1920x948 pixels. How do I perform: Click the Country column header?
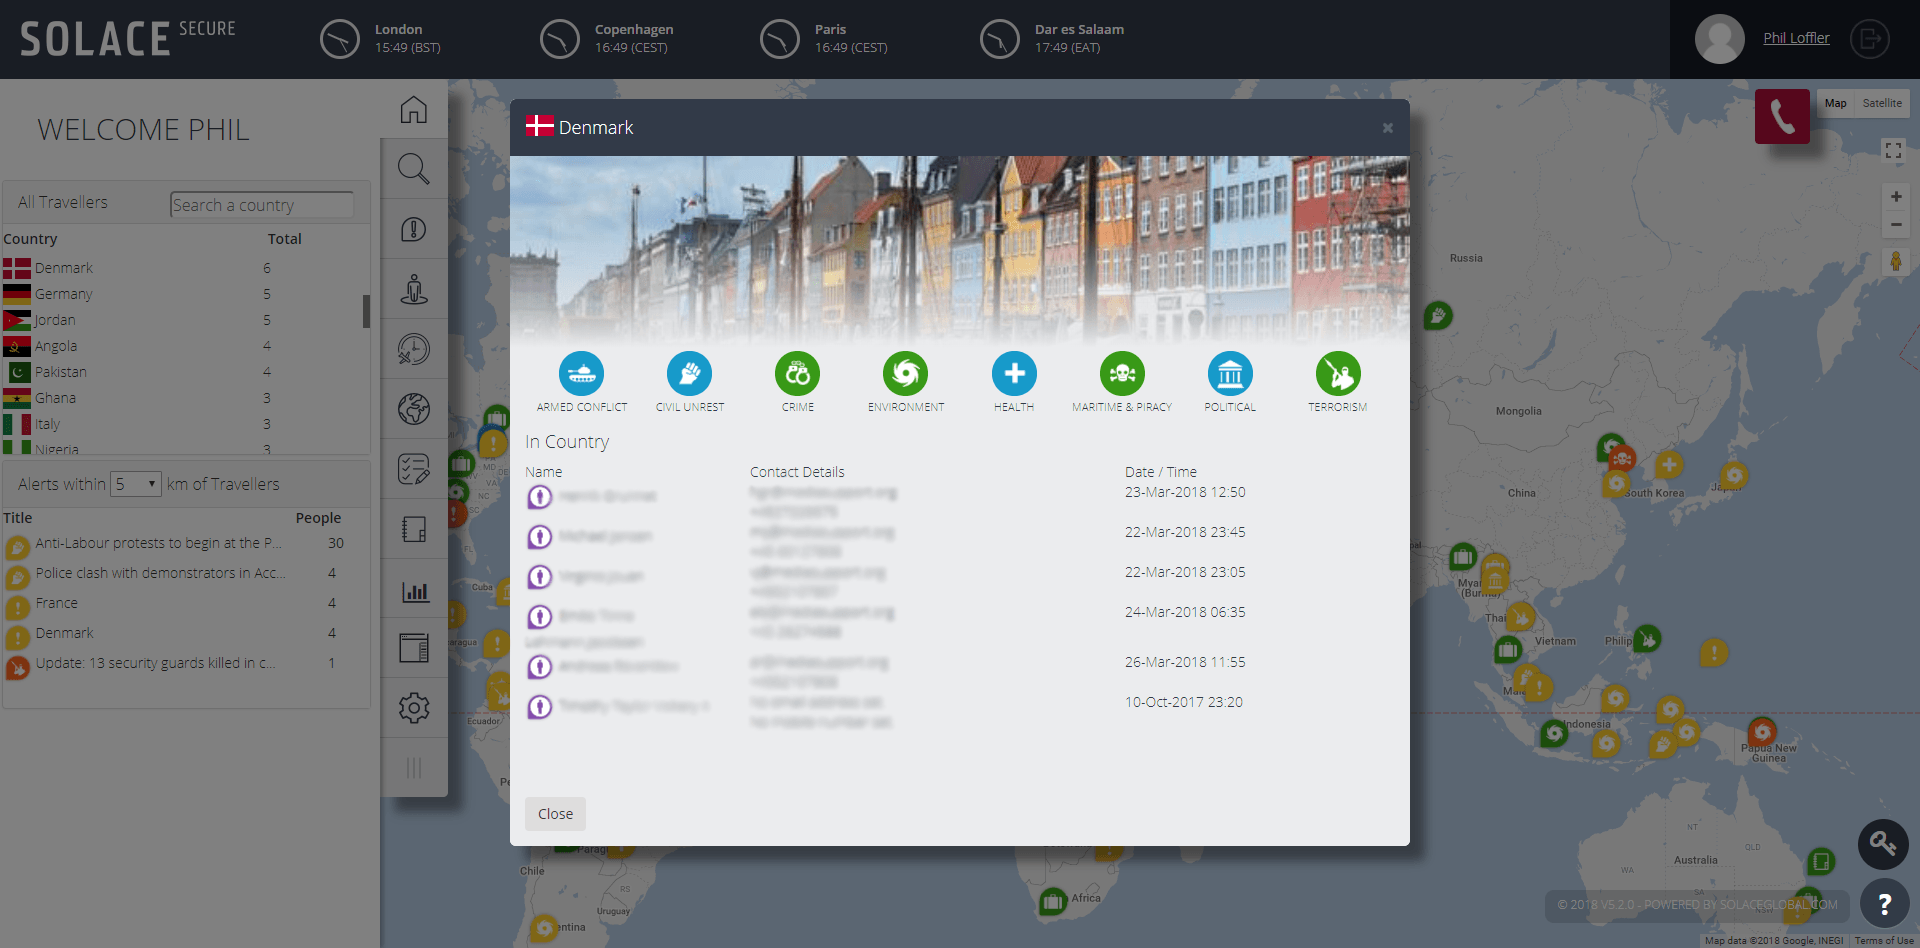[x=30, y=239]
